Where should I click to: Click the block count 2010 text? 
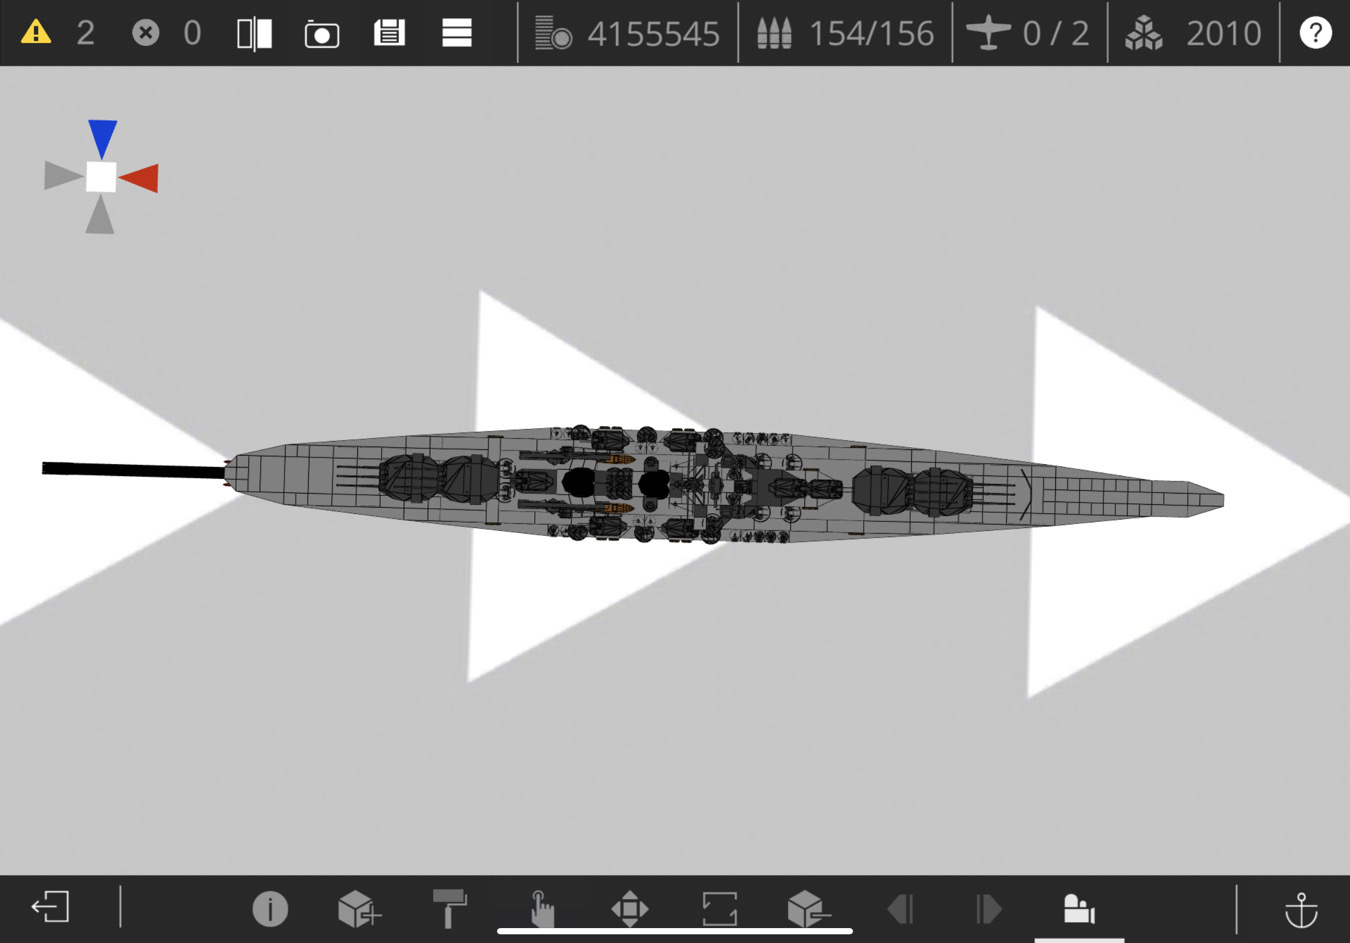[x=1224, y=34]
